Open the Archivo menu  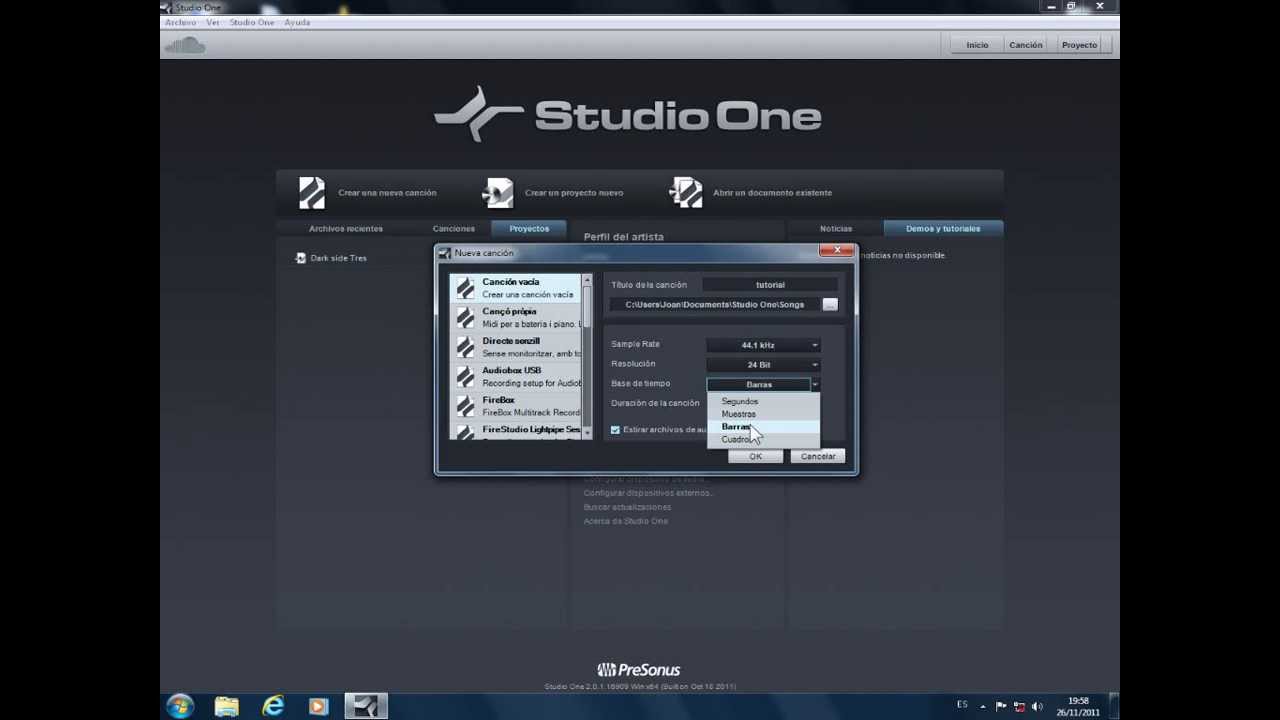click(180, 22)
